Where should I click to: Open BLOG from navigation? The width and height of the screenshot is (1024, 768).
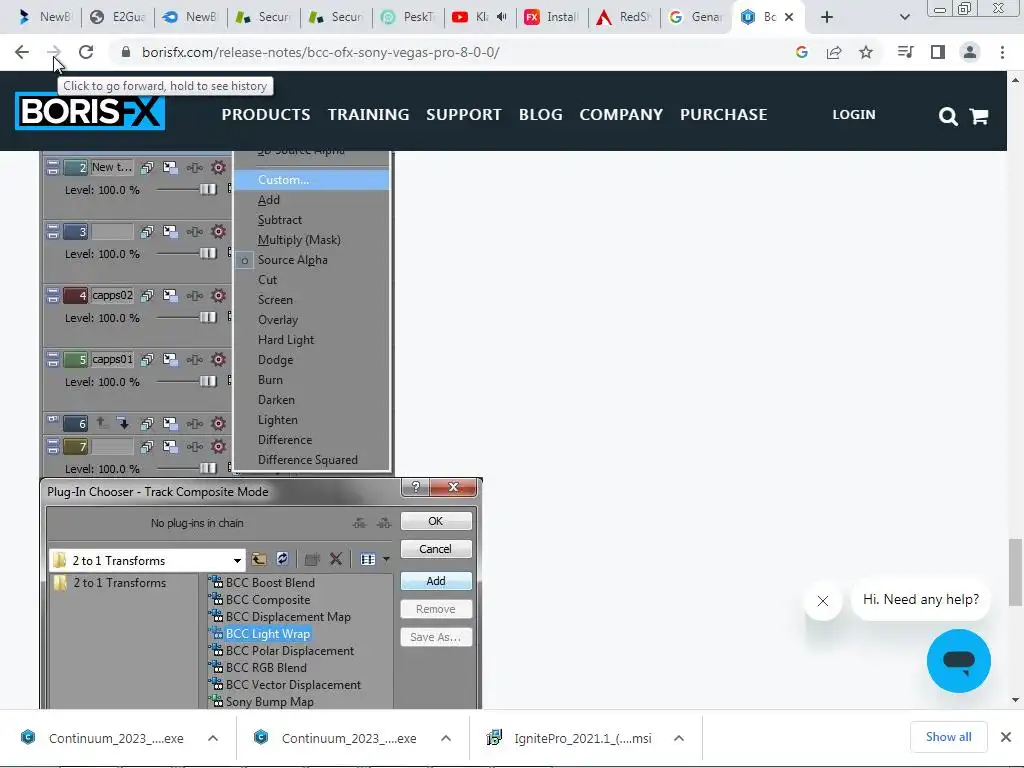click(x=541, y=115)
